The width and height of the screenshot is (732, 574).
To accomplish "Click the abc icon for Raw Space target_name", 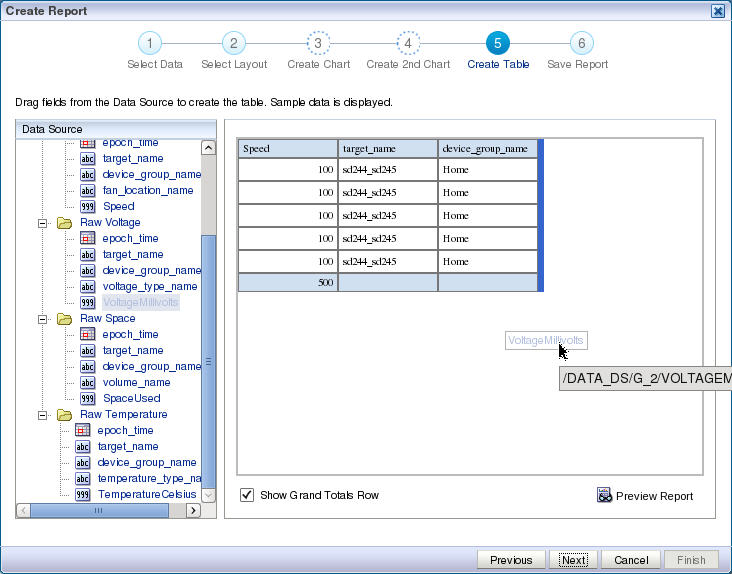I will 88,351.
